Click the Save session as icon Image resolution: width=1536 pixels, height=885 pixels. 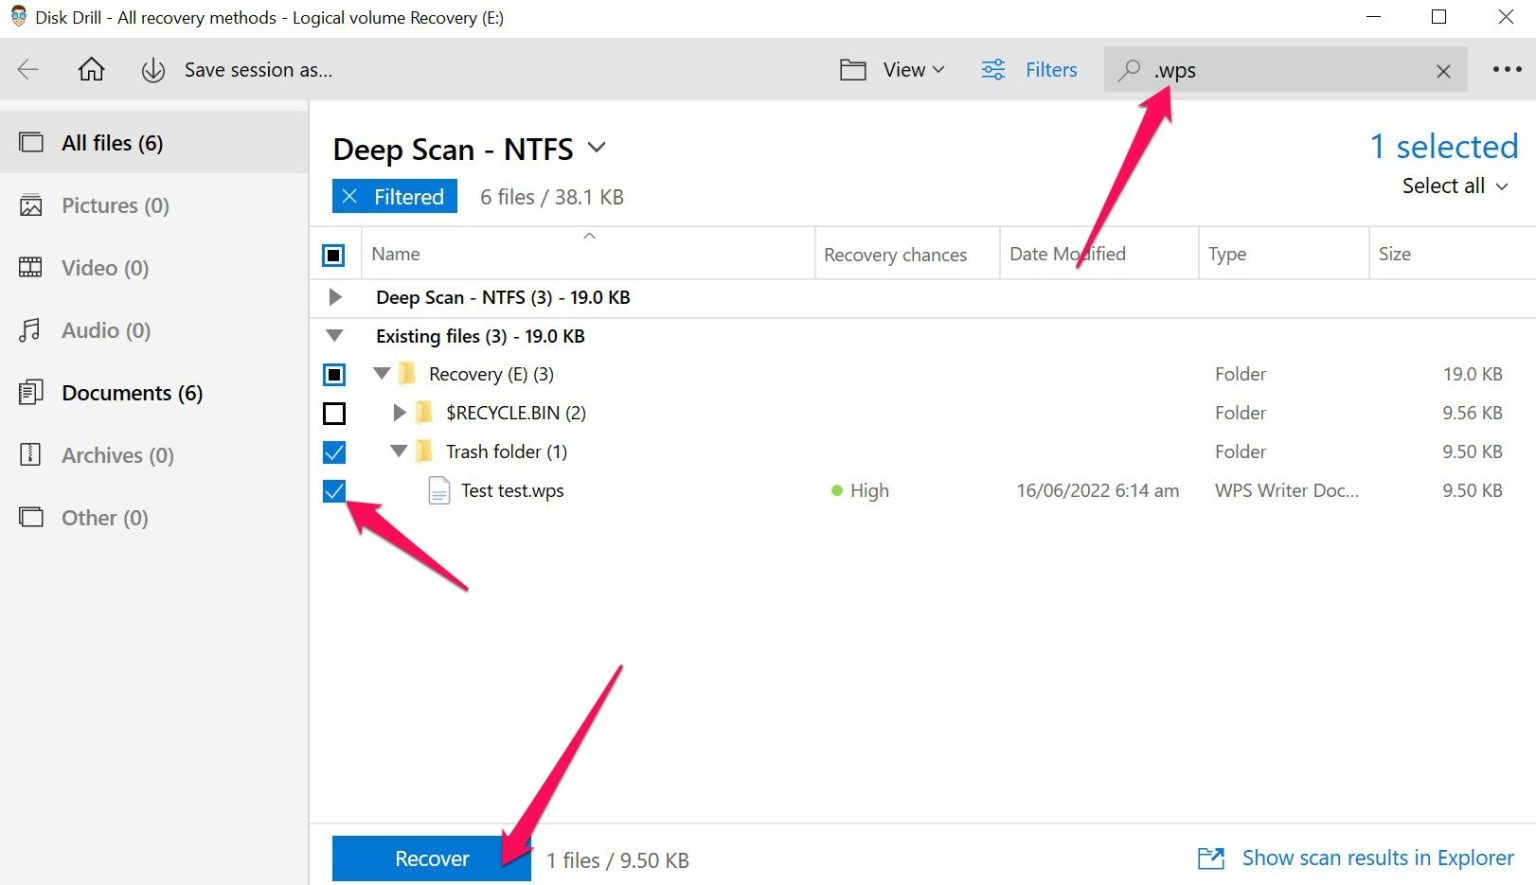[x=152, y=69]
